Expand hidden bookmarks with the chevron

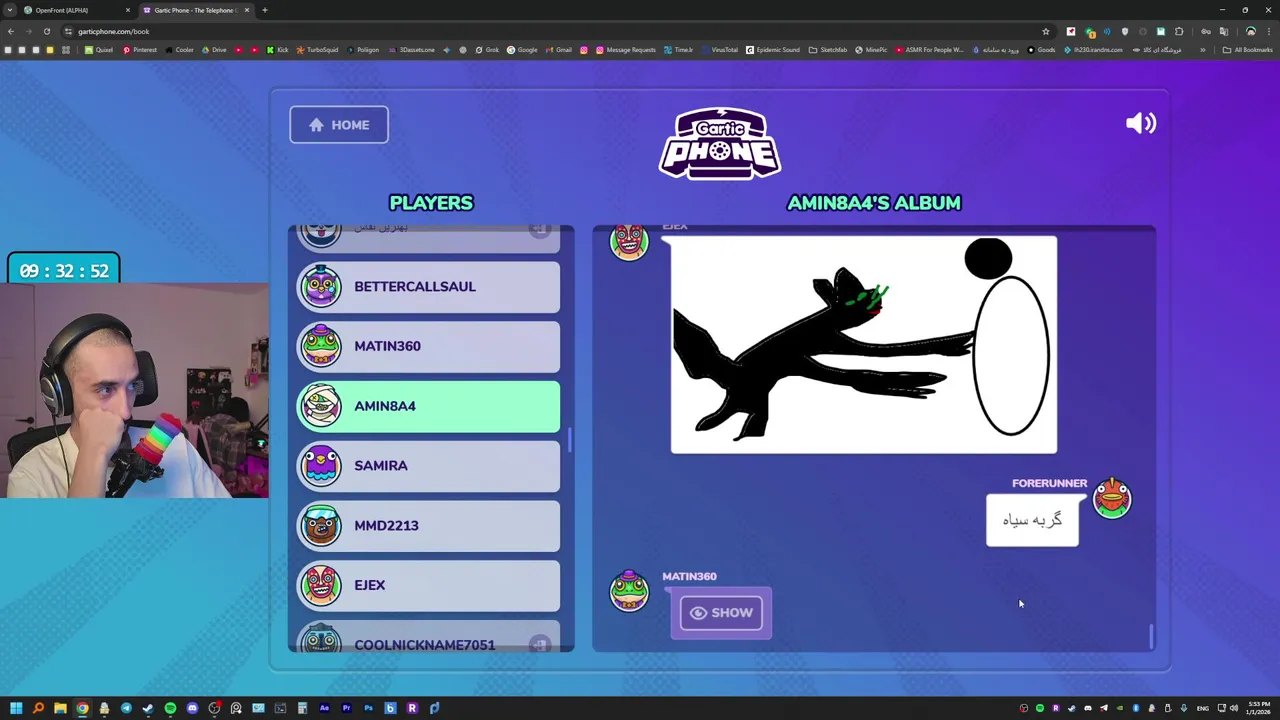pos(1203,50)
